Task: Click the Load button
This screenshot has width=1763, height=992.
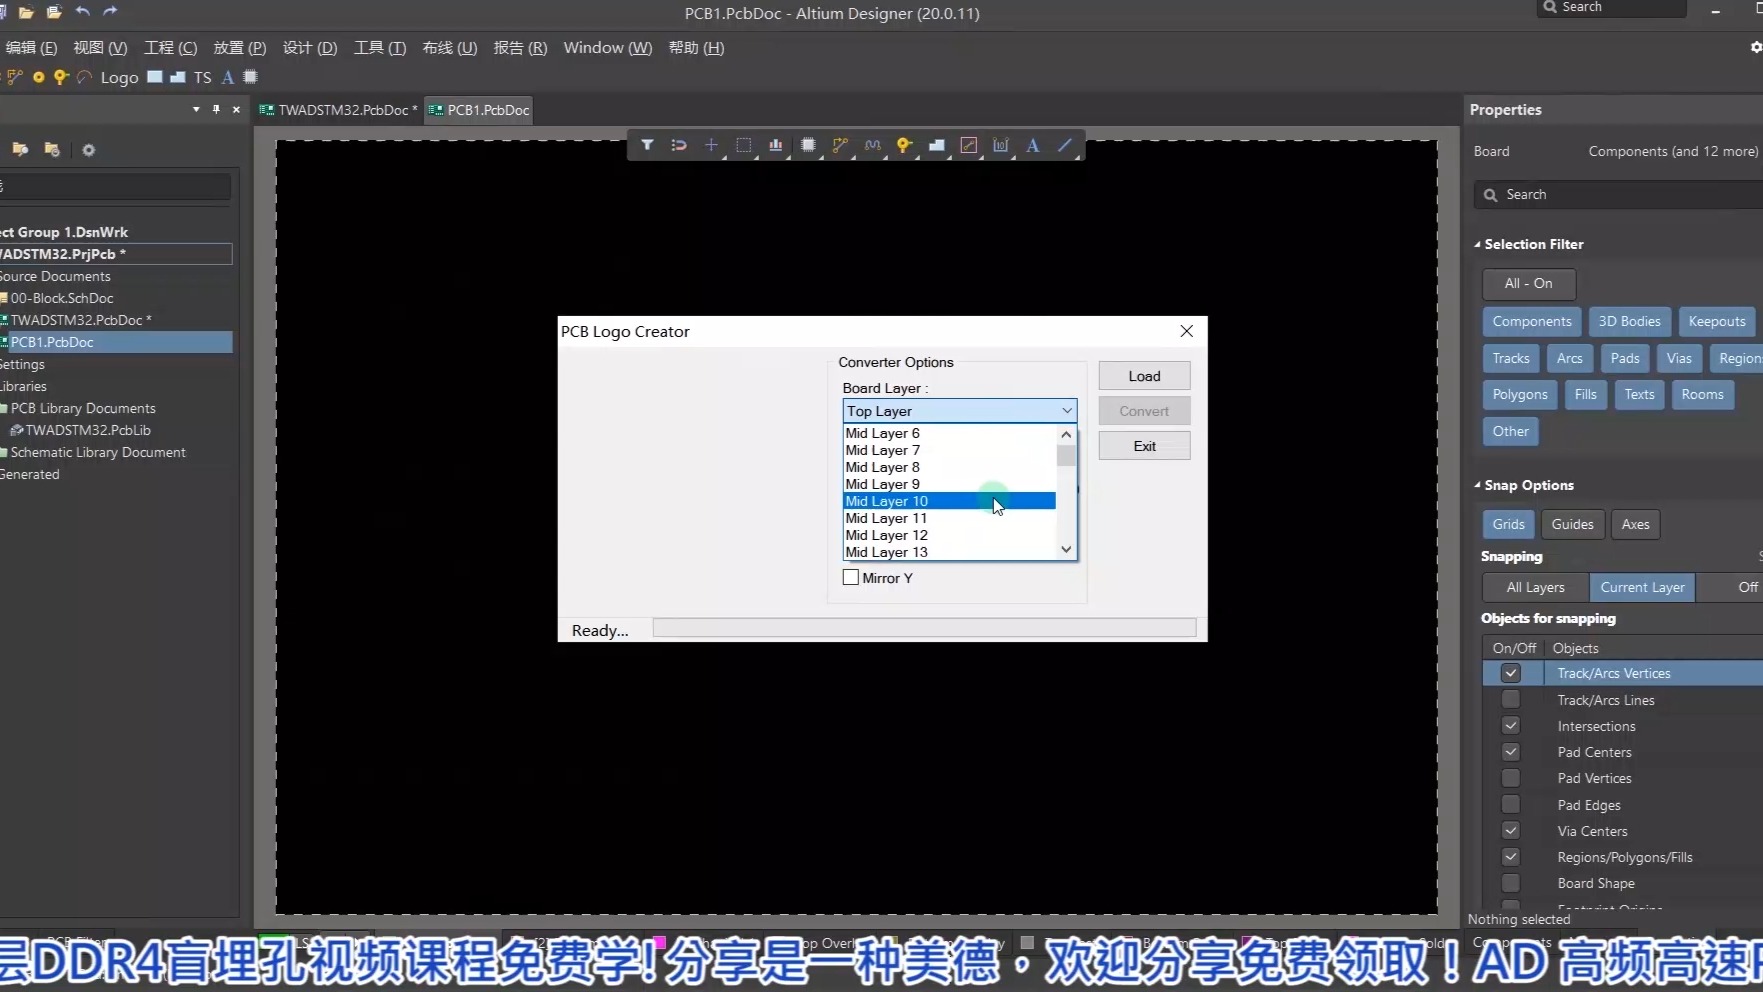Action: [x=1144, y=376]
